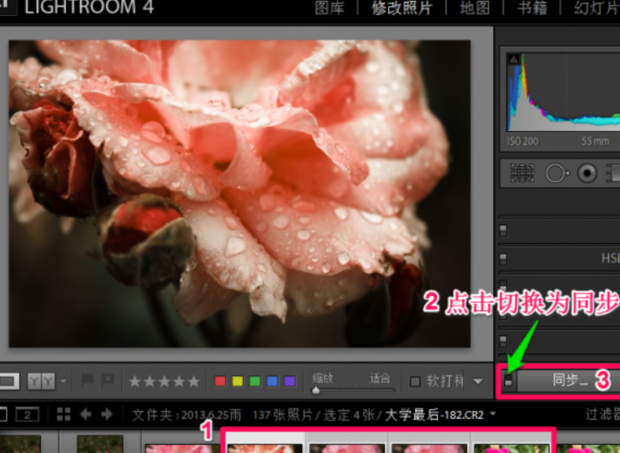Viewport: 620px width, 453px height.
Task: Toggle shadow clipping triangle in histogram
Action: 514,59
